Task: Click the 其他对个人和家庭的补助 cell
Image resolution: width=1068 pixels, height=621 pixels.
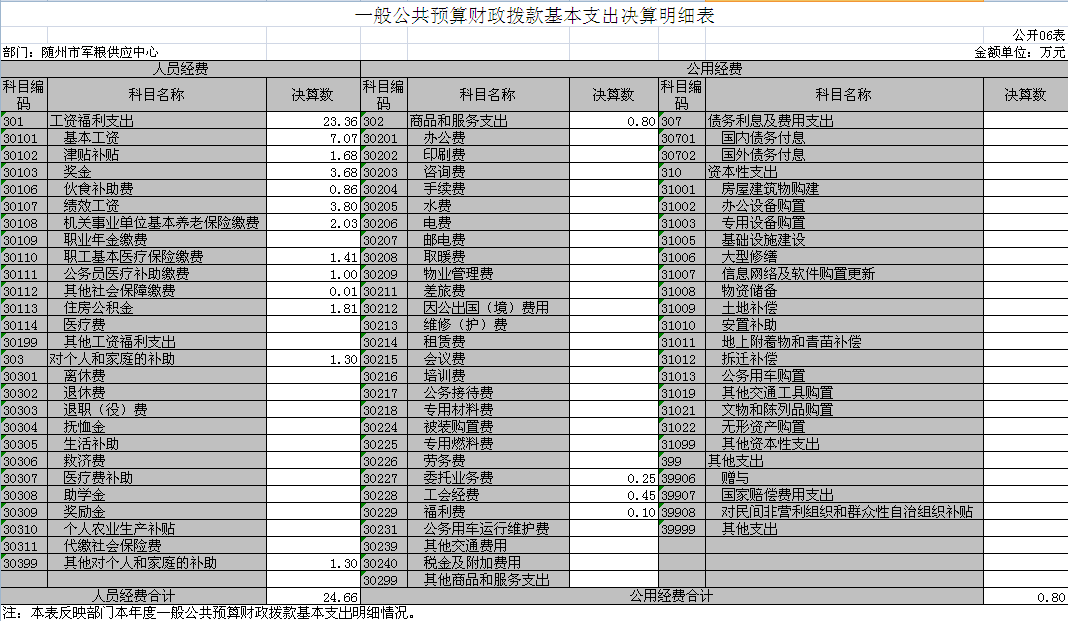Action: pos(157,564)
